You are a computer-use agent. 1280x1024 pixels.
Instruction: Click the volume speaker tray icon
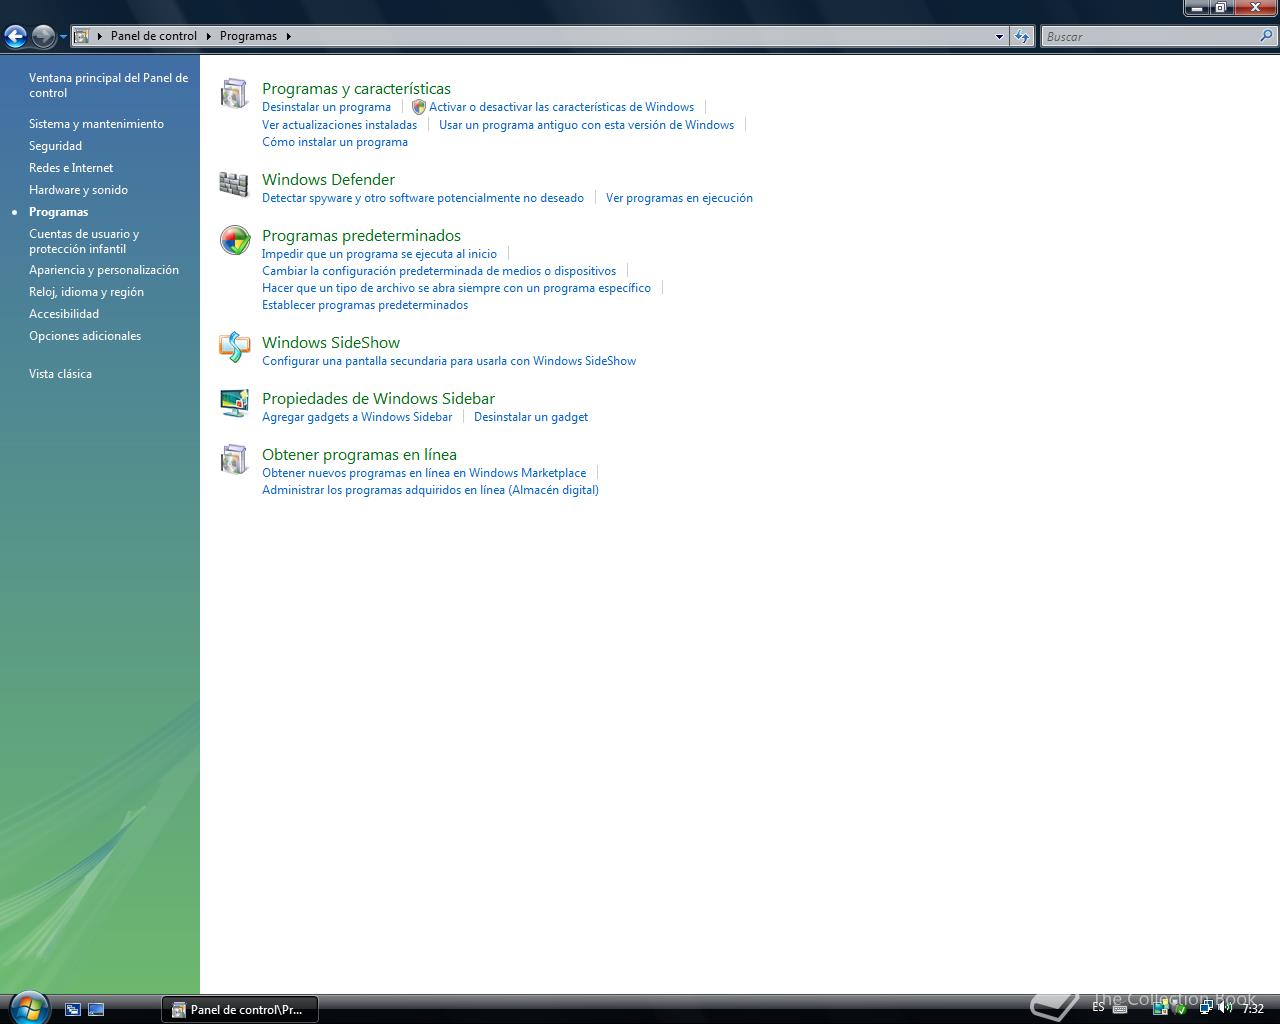[x=1225, y=1008]
